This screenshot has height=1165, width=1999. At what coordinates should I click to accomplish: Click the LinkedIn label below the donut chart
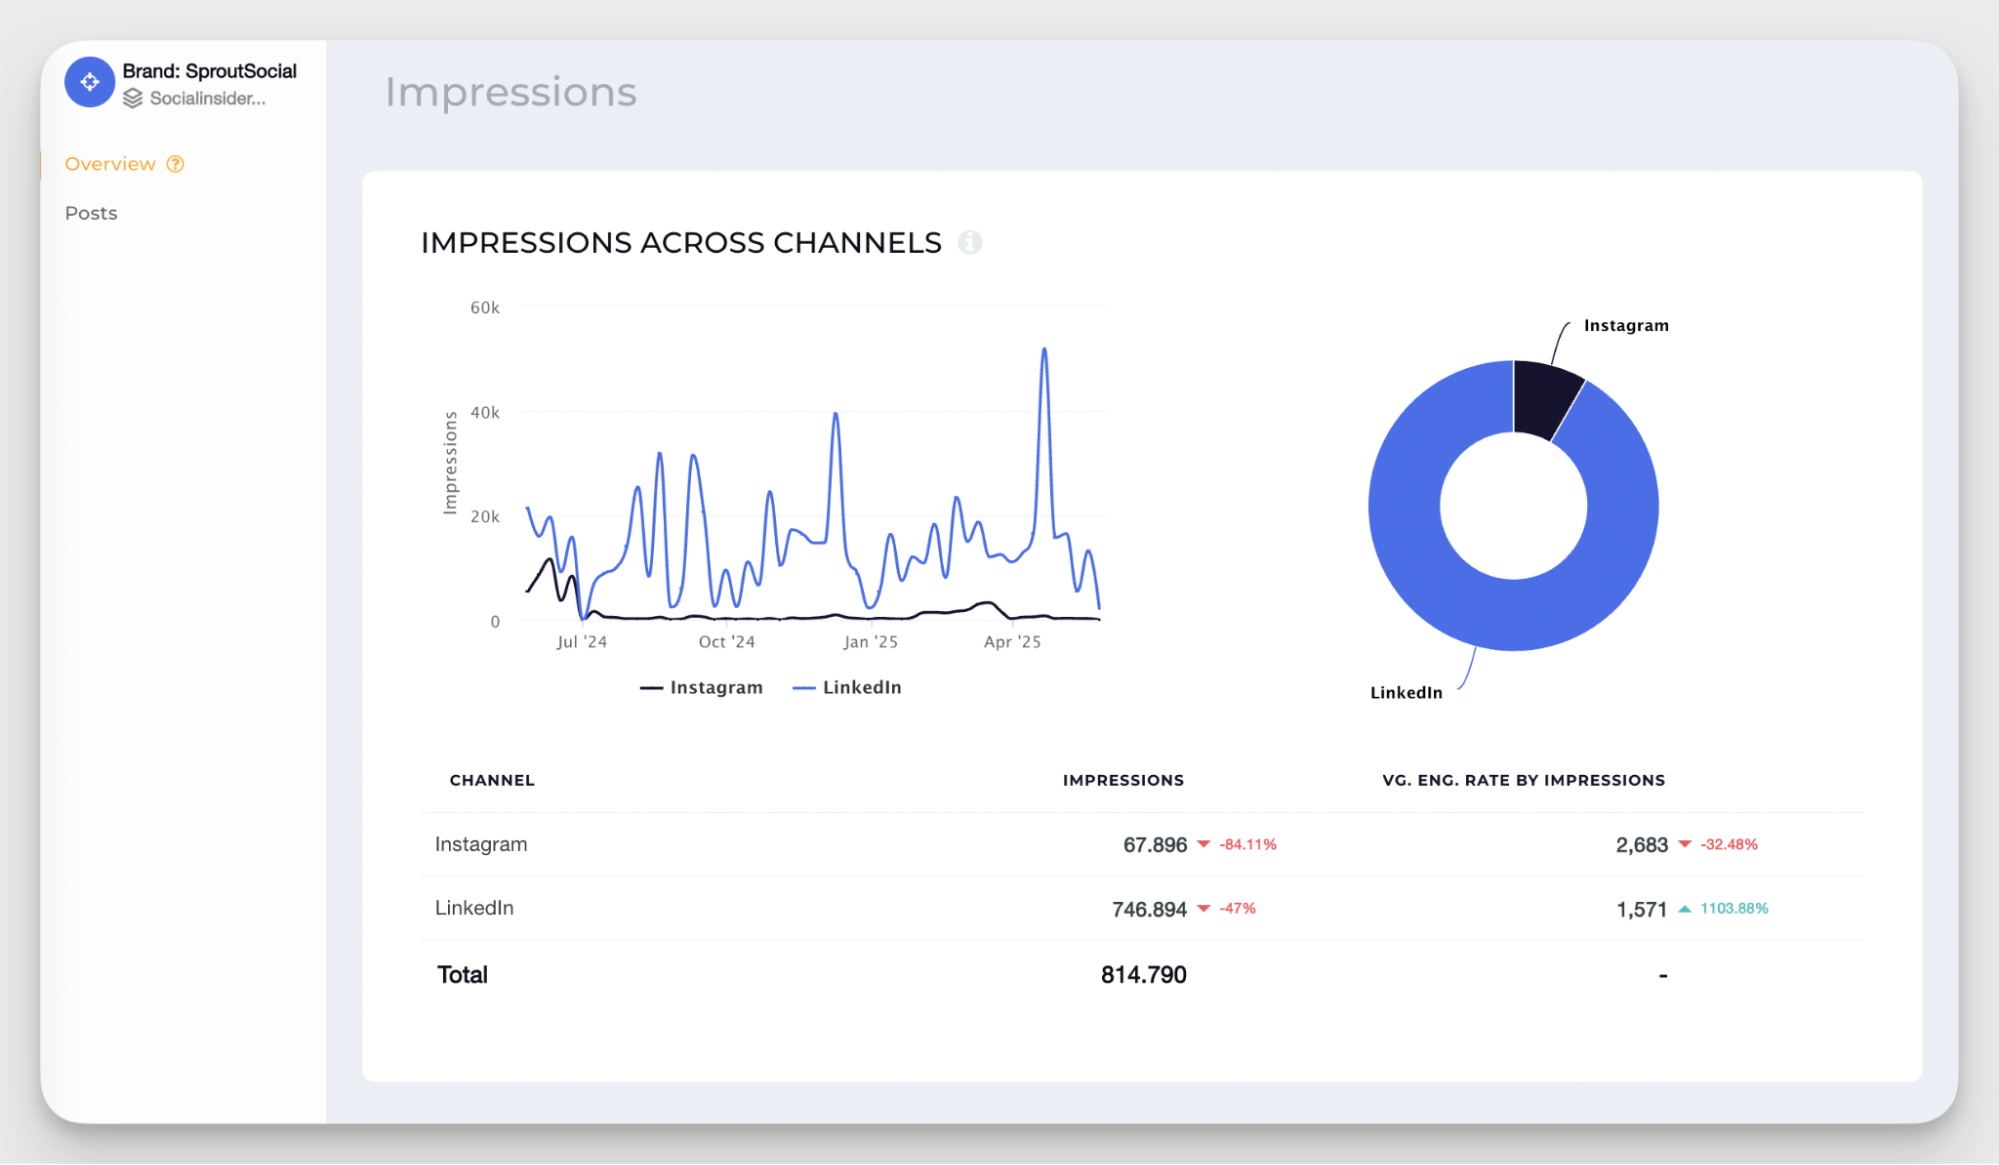pos(1406,691)
